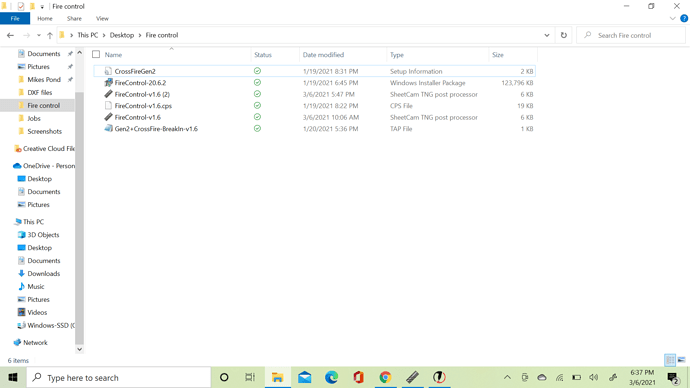Expand the ribbon chevron
Viewport: 690px width, 388px height.
coord(672,18)
